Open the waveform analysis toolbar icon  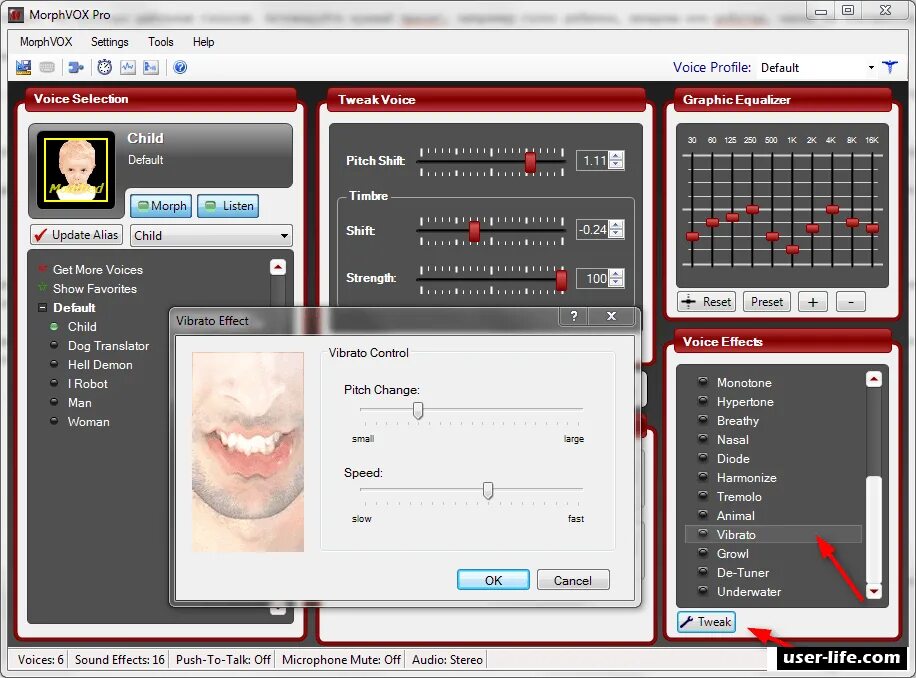[x=127, y=67]
